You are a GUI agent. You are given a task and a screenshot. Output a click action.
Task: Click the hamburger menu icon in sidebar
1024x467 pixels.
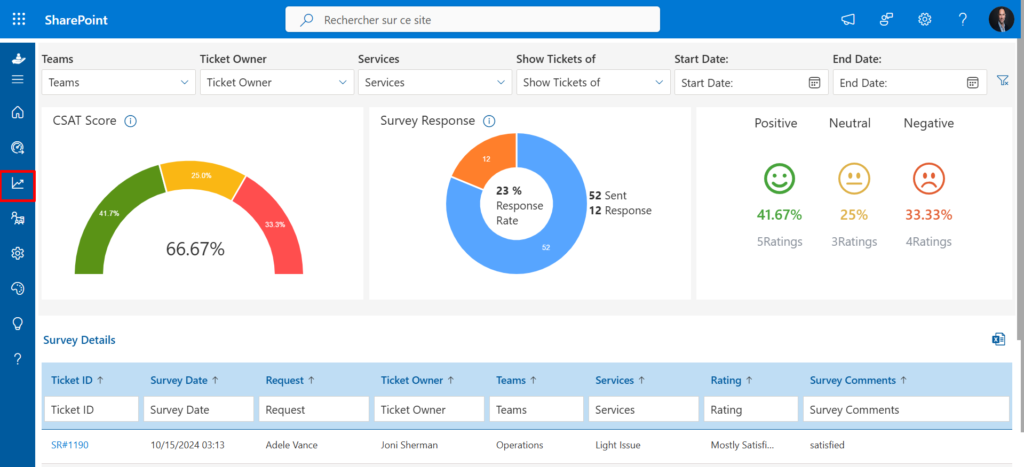[18, 79]
